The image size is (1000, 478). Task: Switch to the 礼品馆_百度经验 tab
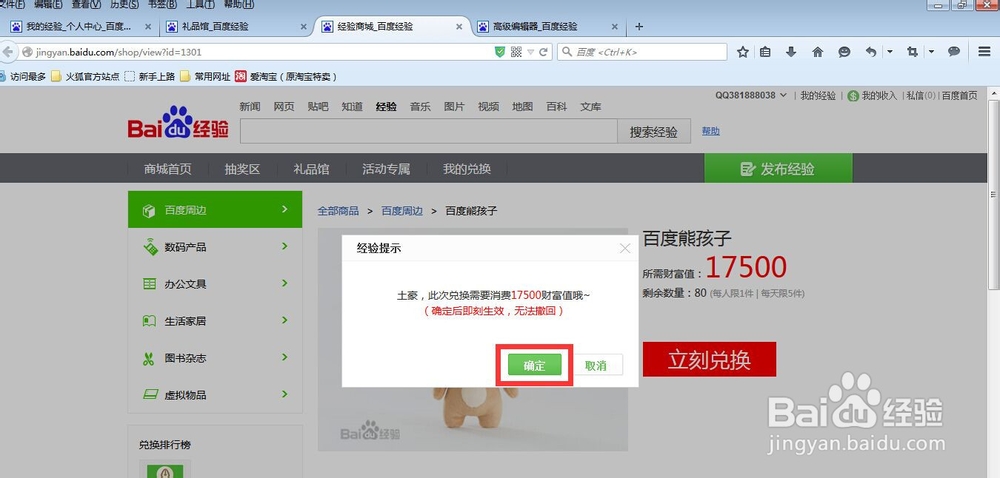point(236,27)
